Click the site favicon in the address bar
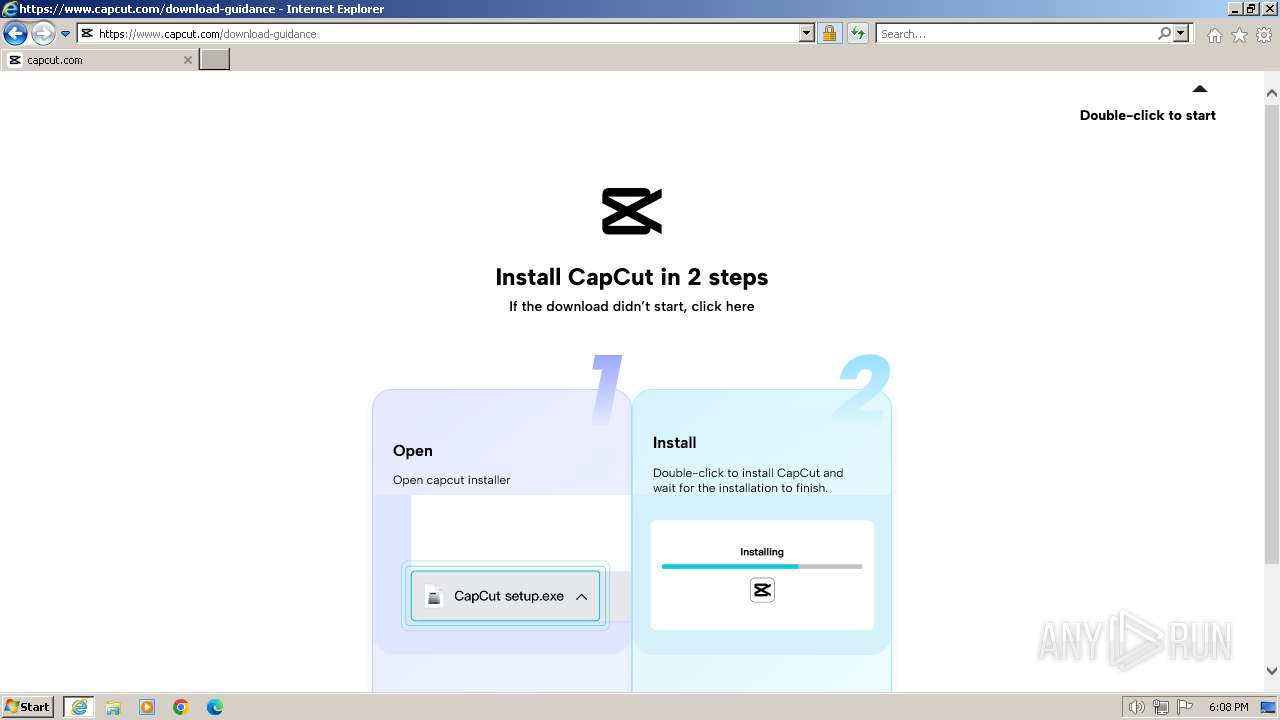 click(x=87, y=33)
